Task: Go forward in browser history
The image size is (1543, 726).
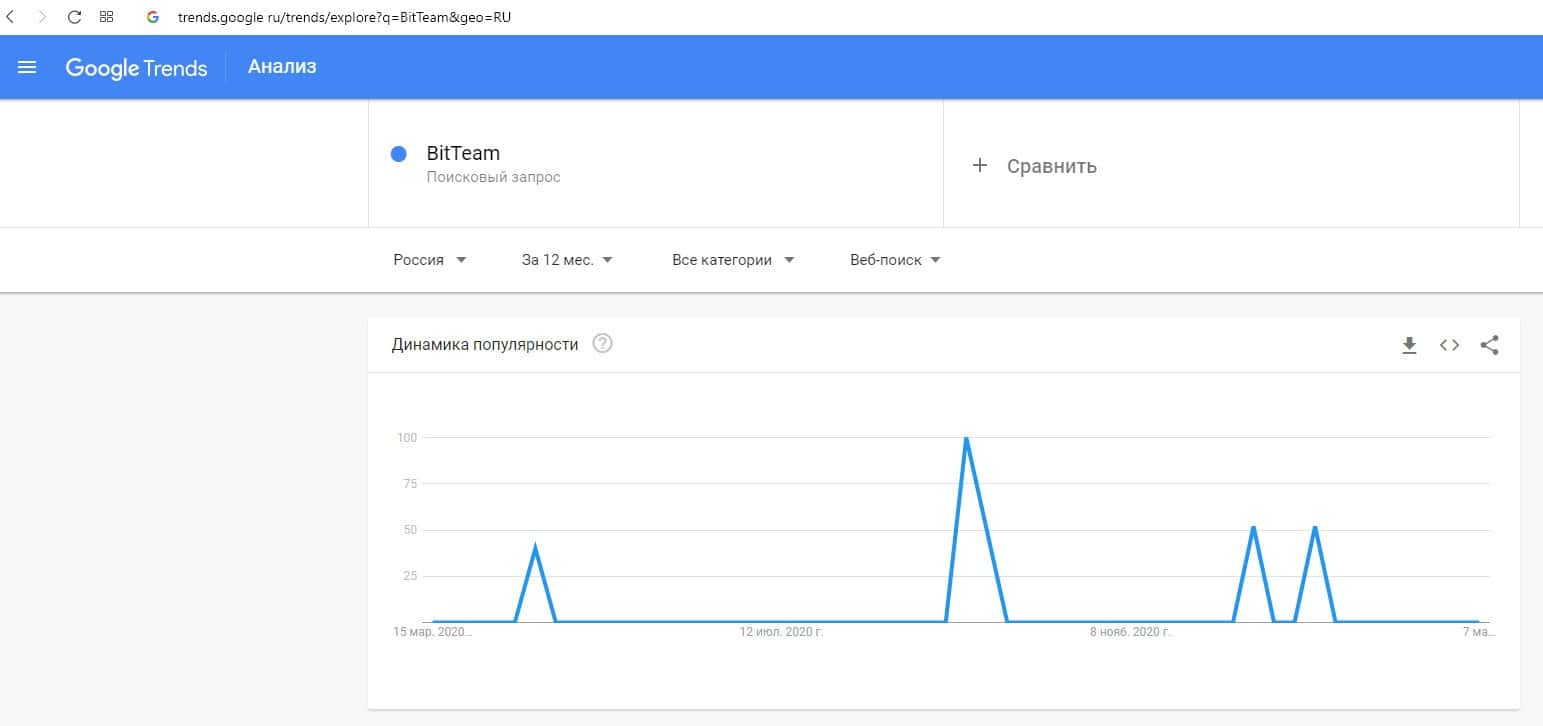Action: coord(42,17)
